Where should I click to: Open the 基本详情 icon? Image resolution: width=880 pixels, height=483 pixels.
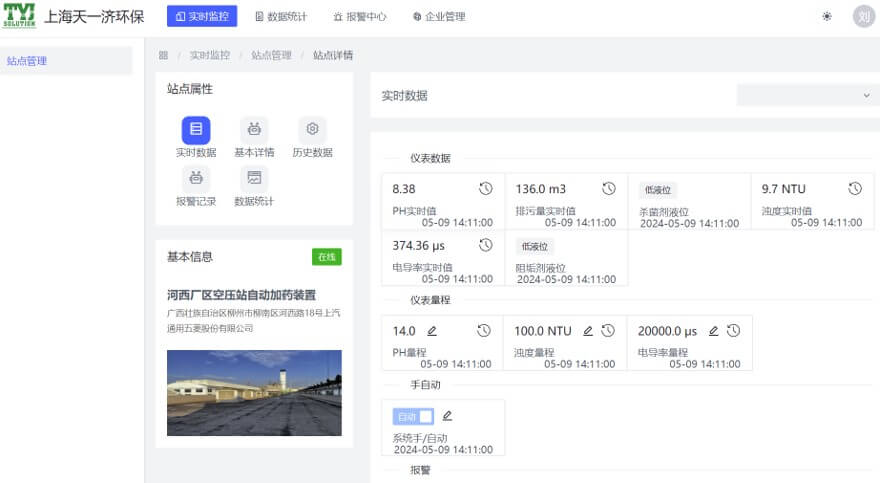(254, 130)
